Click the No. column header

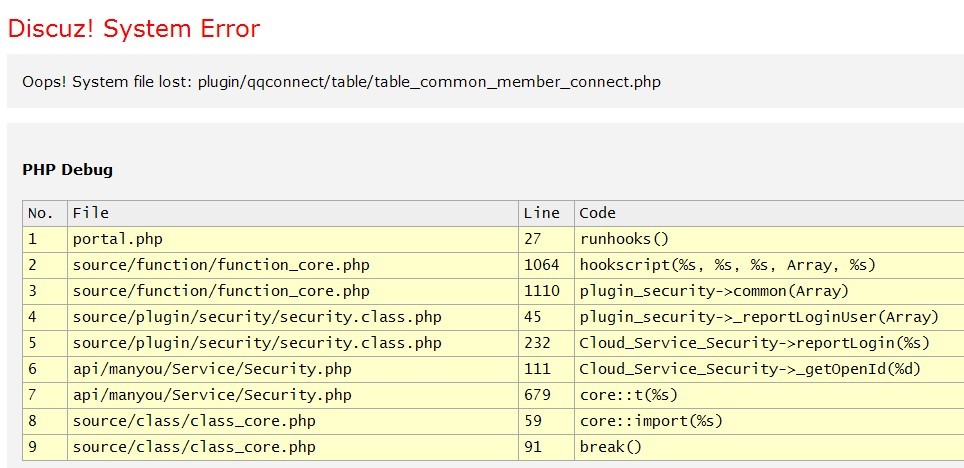pos(45,213)
